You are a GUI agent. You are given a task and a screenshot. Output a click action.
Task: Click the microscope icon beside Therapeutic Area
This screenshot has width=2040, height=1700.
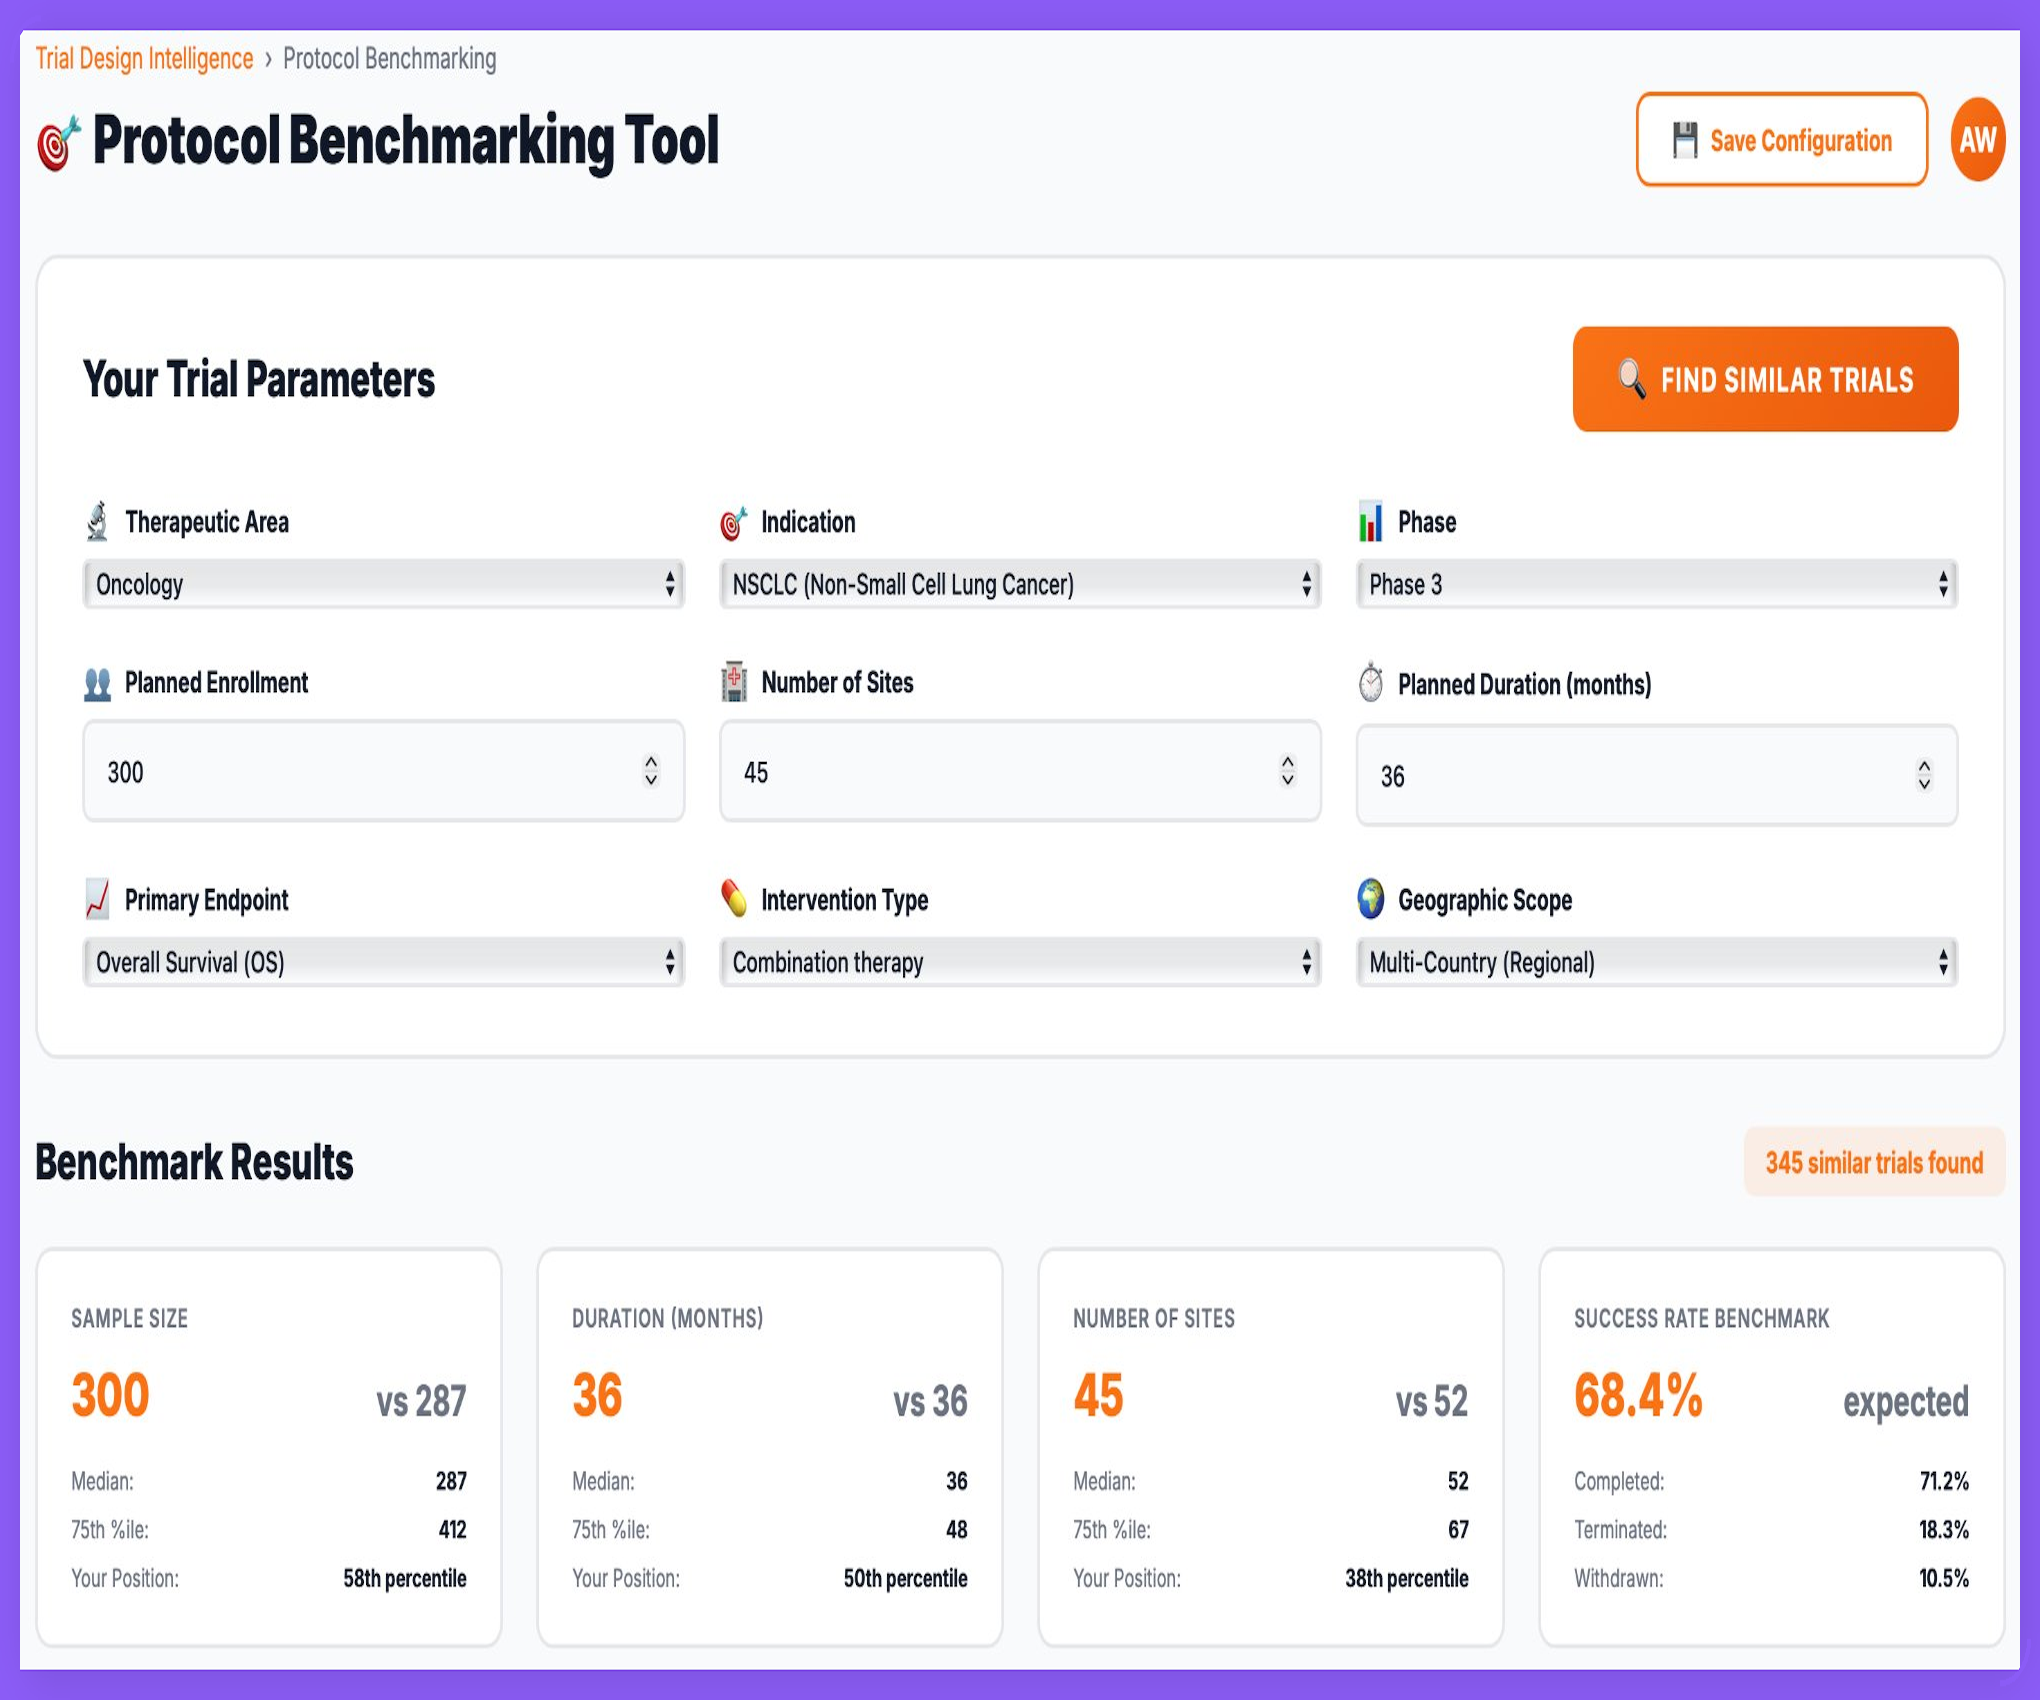coord(96,522)
